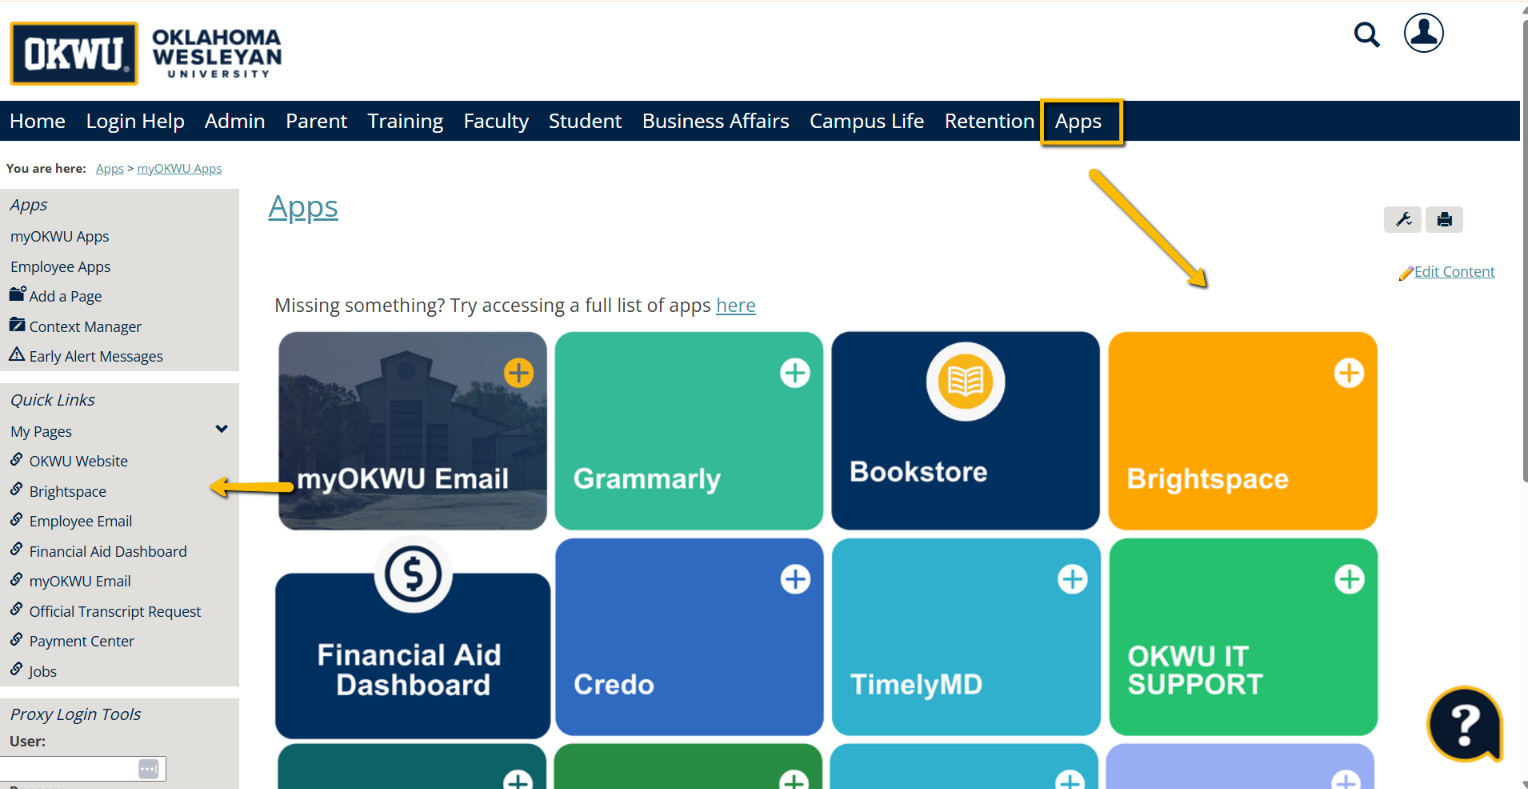Open the TimelyMD app tile
Image resolution: width=1528 pixels, height=789 pixels.
966,637
